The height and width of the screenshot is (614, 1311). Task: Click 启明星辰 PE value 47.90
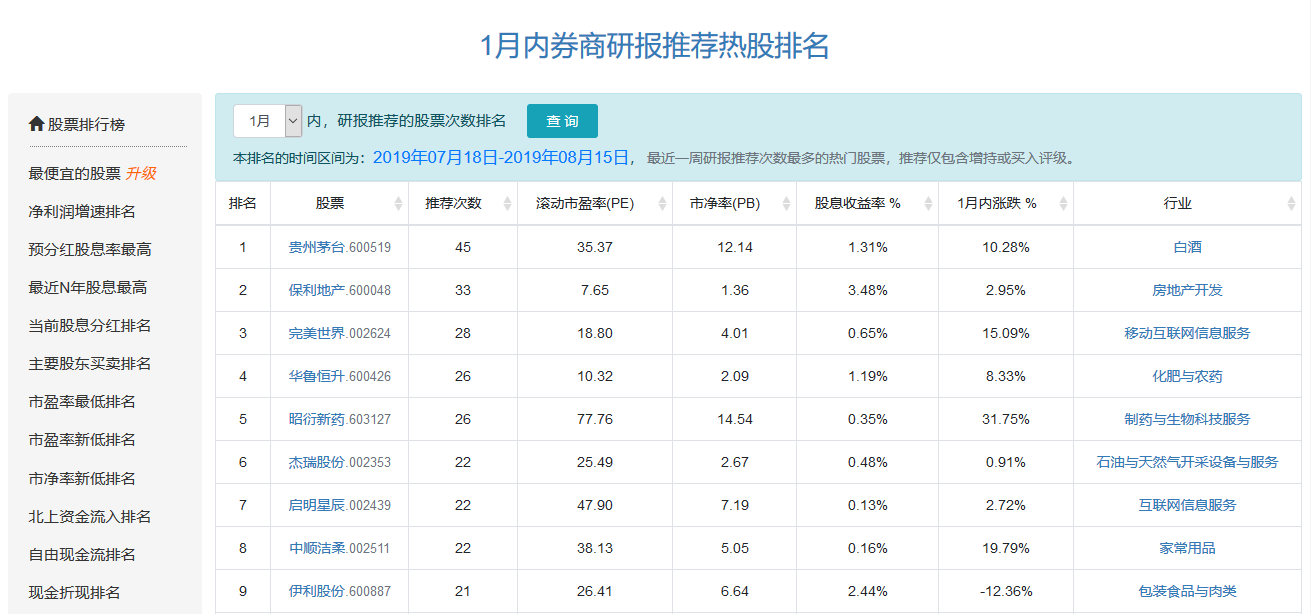595,505
